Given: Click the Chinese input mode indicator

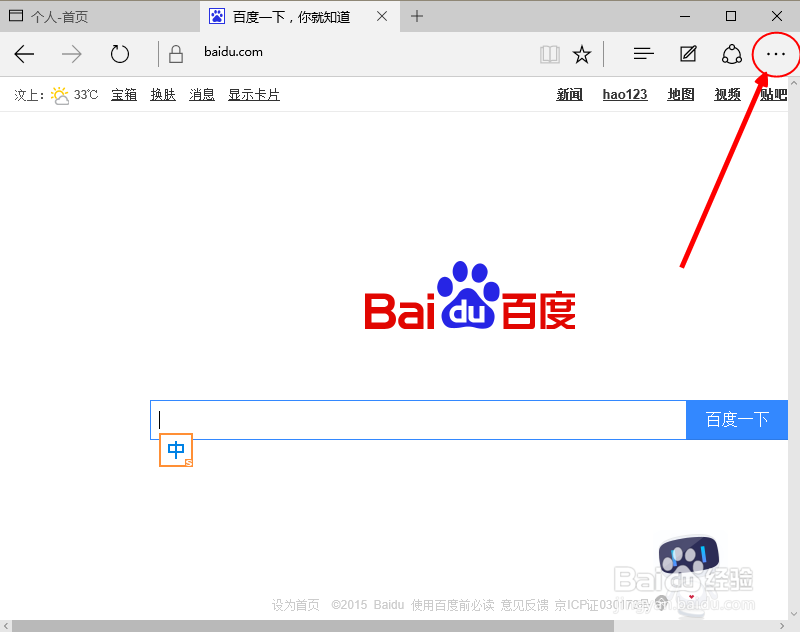Looking at the screenshot, I should (176, 450).
